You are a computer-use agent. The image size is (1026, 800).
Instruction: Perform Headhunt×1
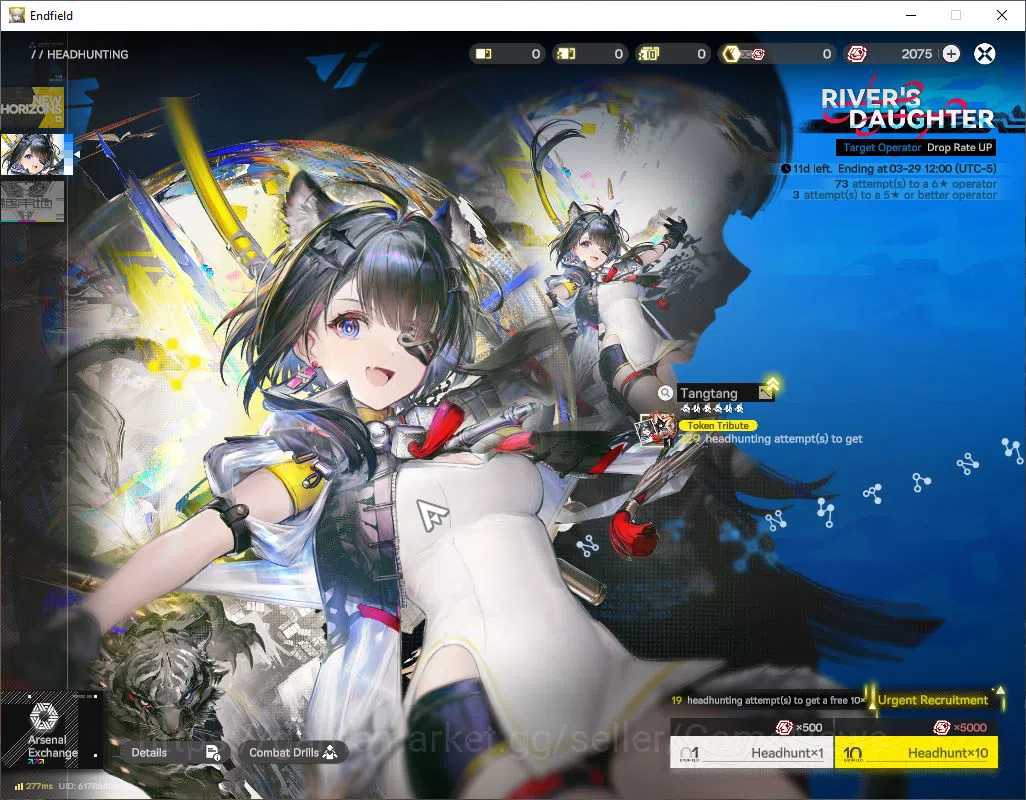coord(751,752)
